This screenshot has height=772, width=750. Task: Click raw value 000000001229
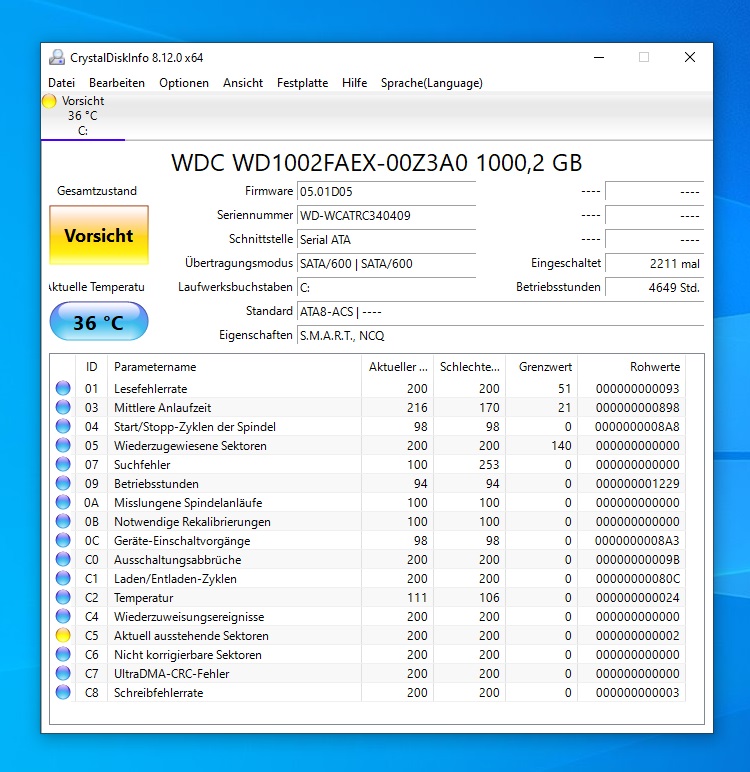click(x=637, y=484)
